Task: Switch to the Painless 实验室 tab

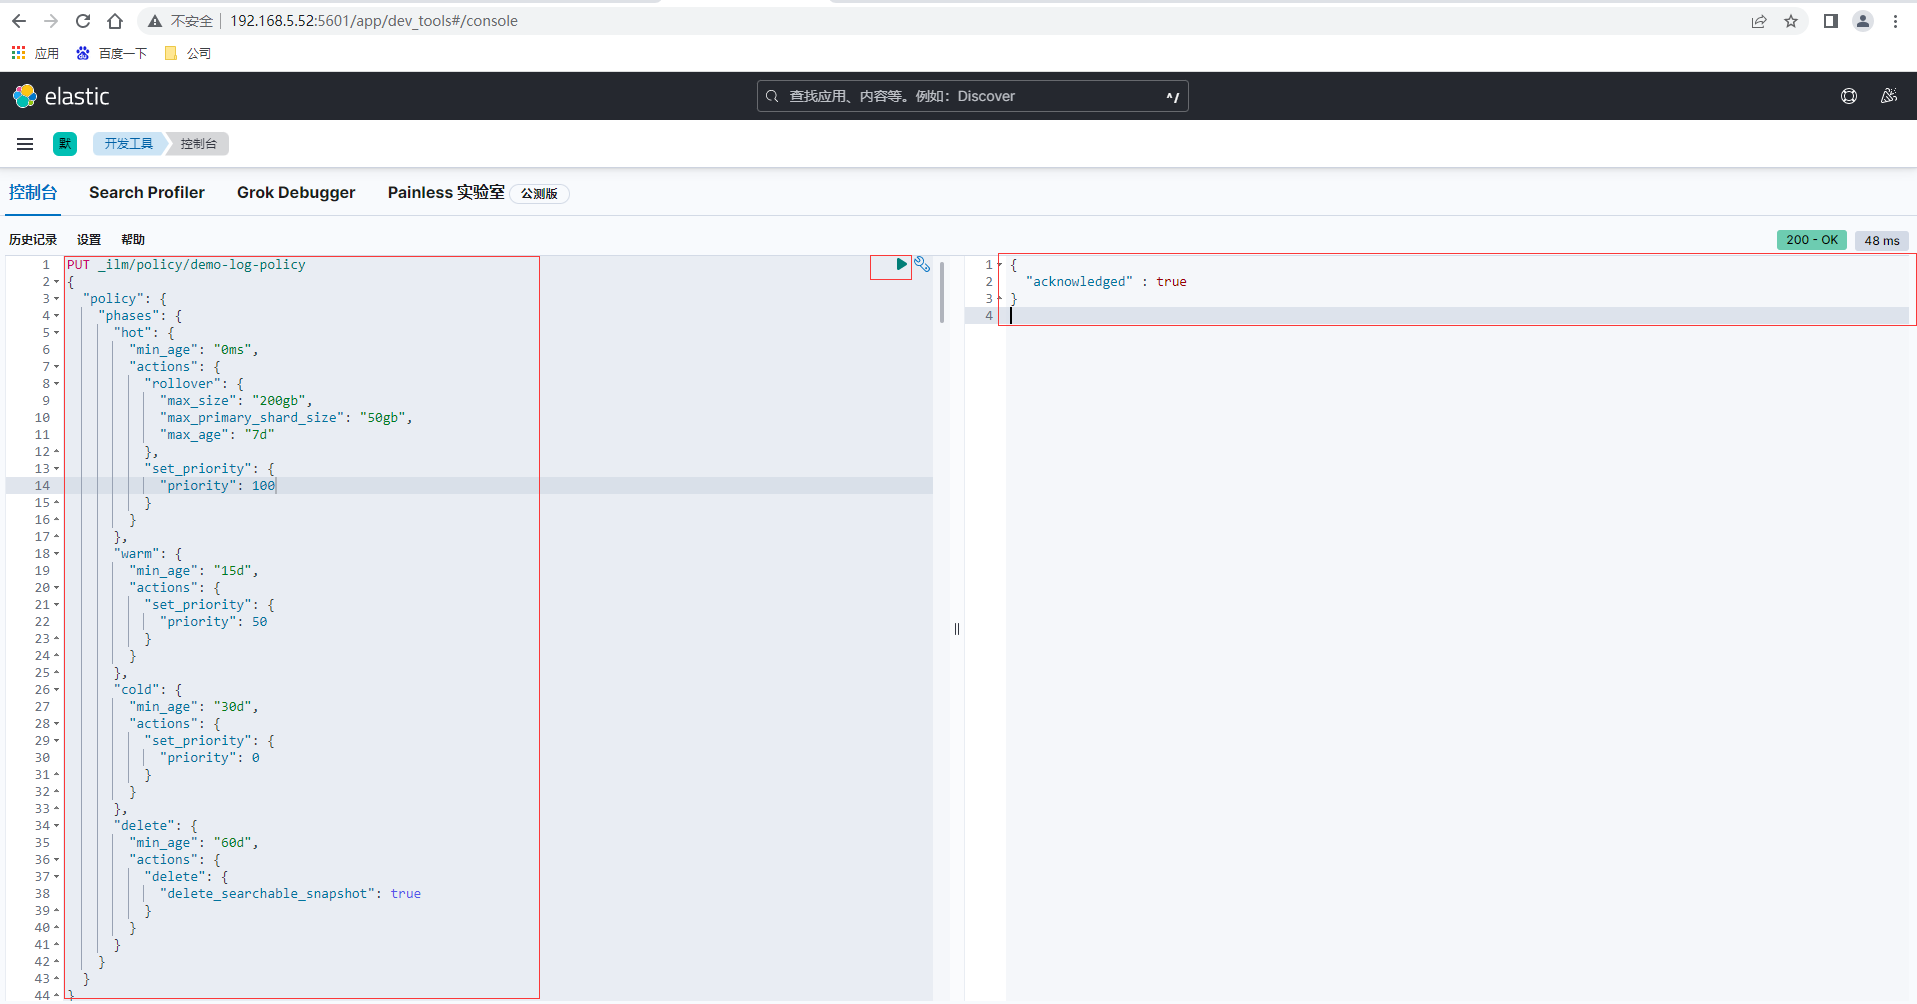Action: click(446, 192)
